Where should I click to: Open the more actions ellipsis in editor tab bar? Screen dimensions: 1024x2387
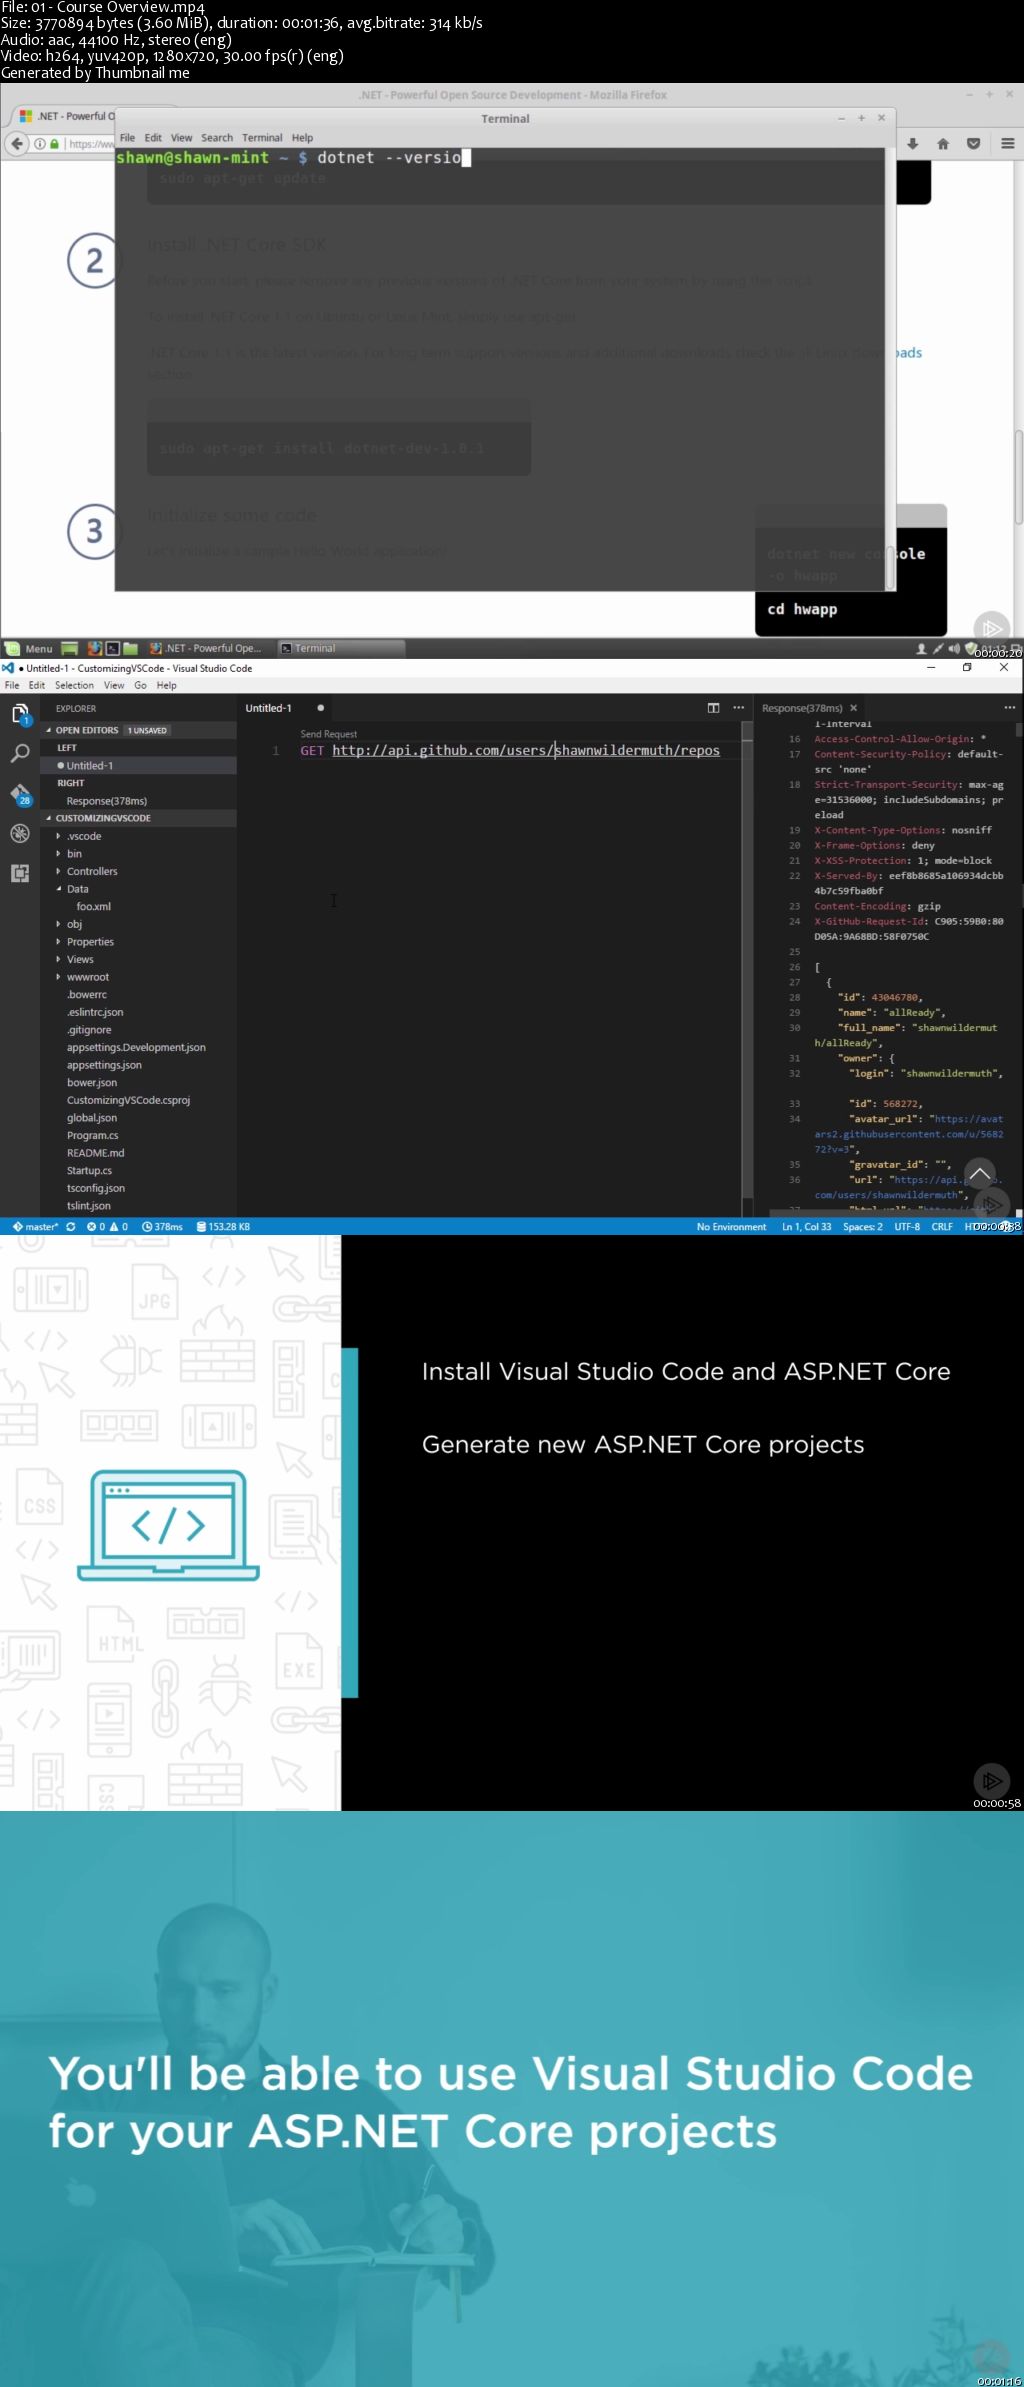tap(739, 708)
